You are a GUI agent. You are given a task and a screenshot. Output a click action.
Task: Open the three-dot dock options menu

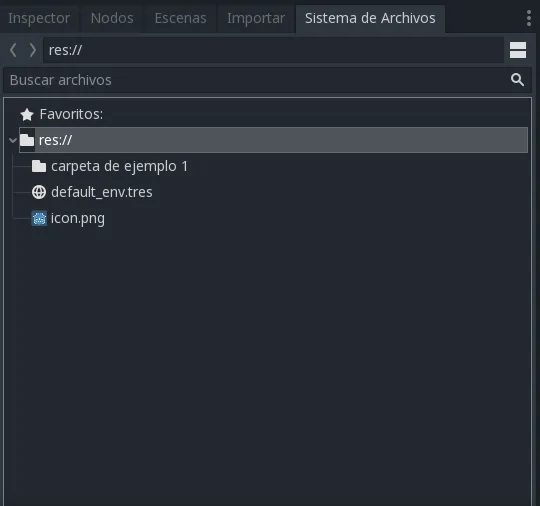529,18
